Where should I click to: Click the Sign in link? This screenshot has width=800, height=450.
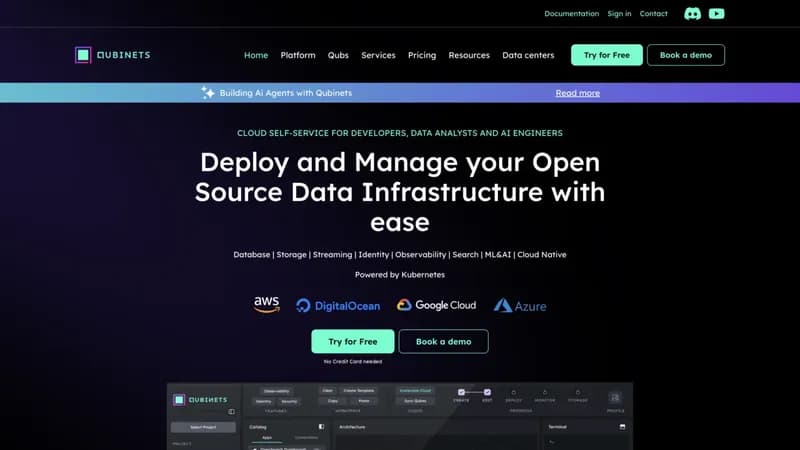[619, 14]
